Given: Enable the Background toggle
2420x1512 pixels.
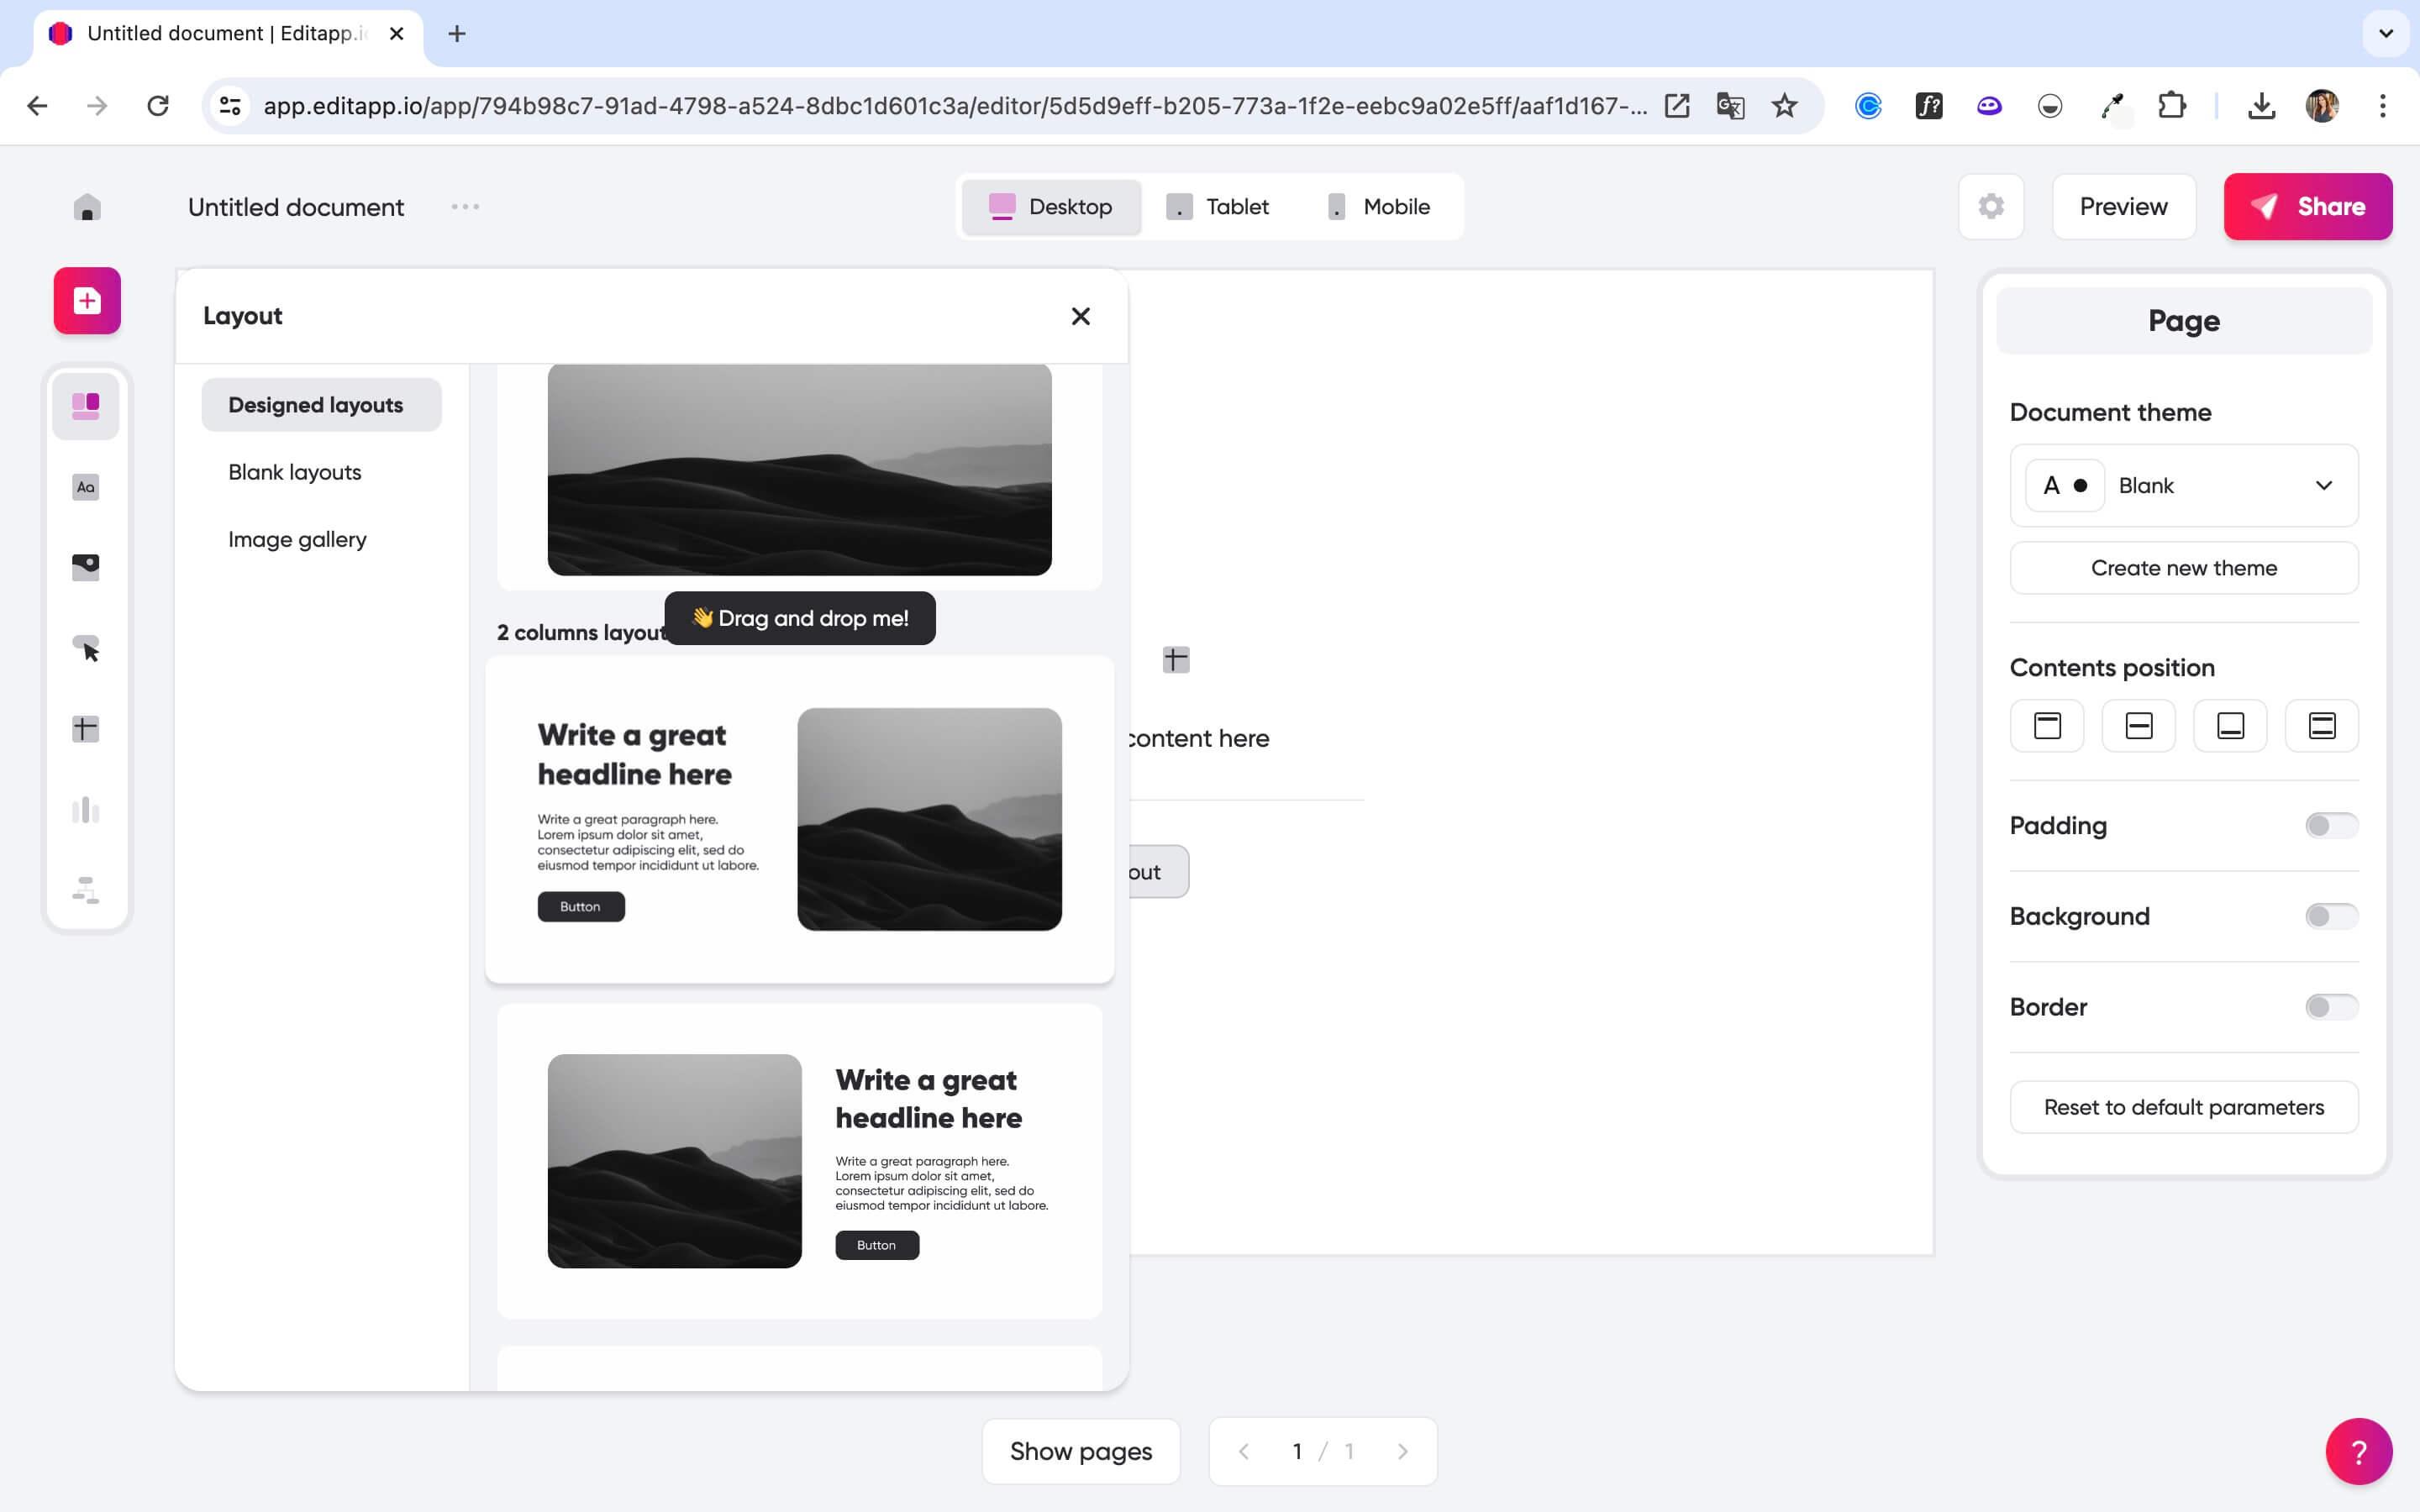Looking at the screenshot, I should [2331, 915].
